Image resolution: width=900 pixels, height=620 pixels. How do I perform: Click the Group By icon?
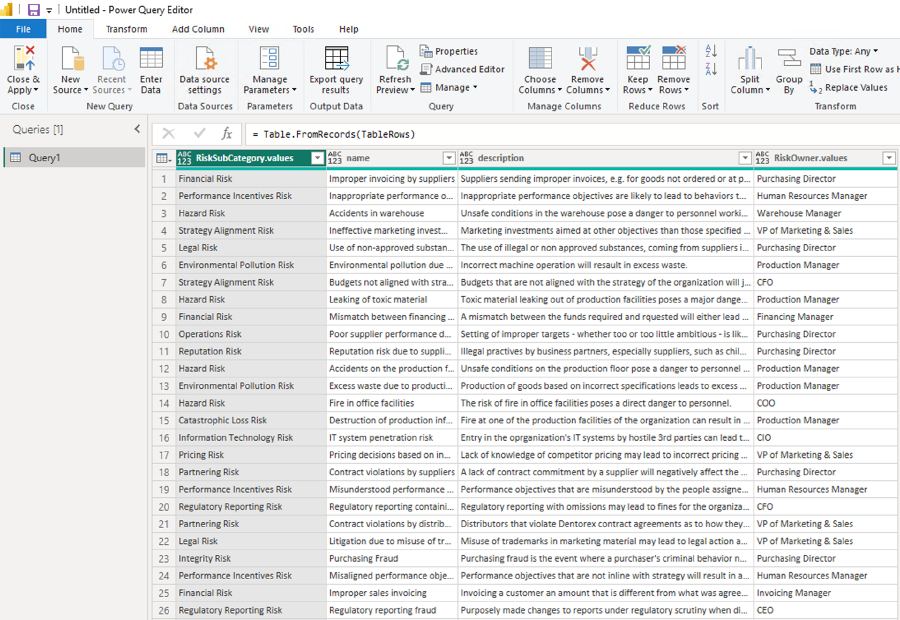tap(789, 59)
